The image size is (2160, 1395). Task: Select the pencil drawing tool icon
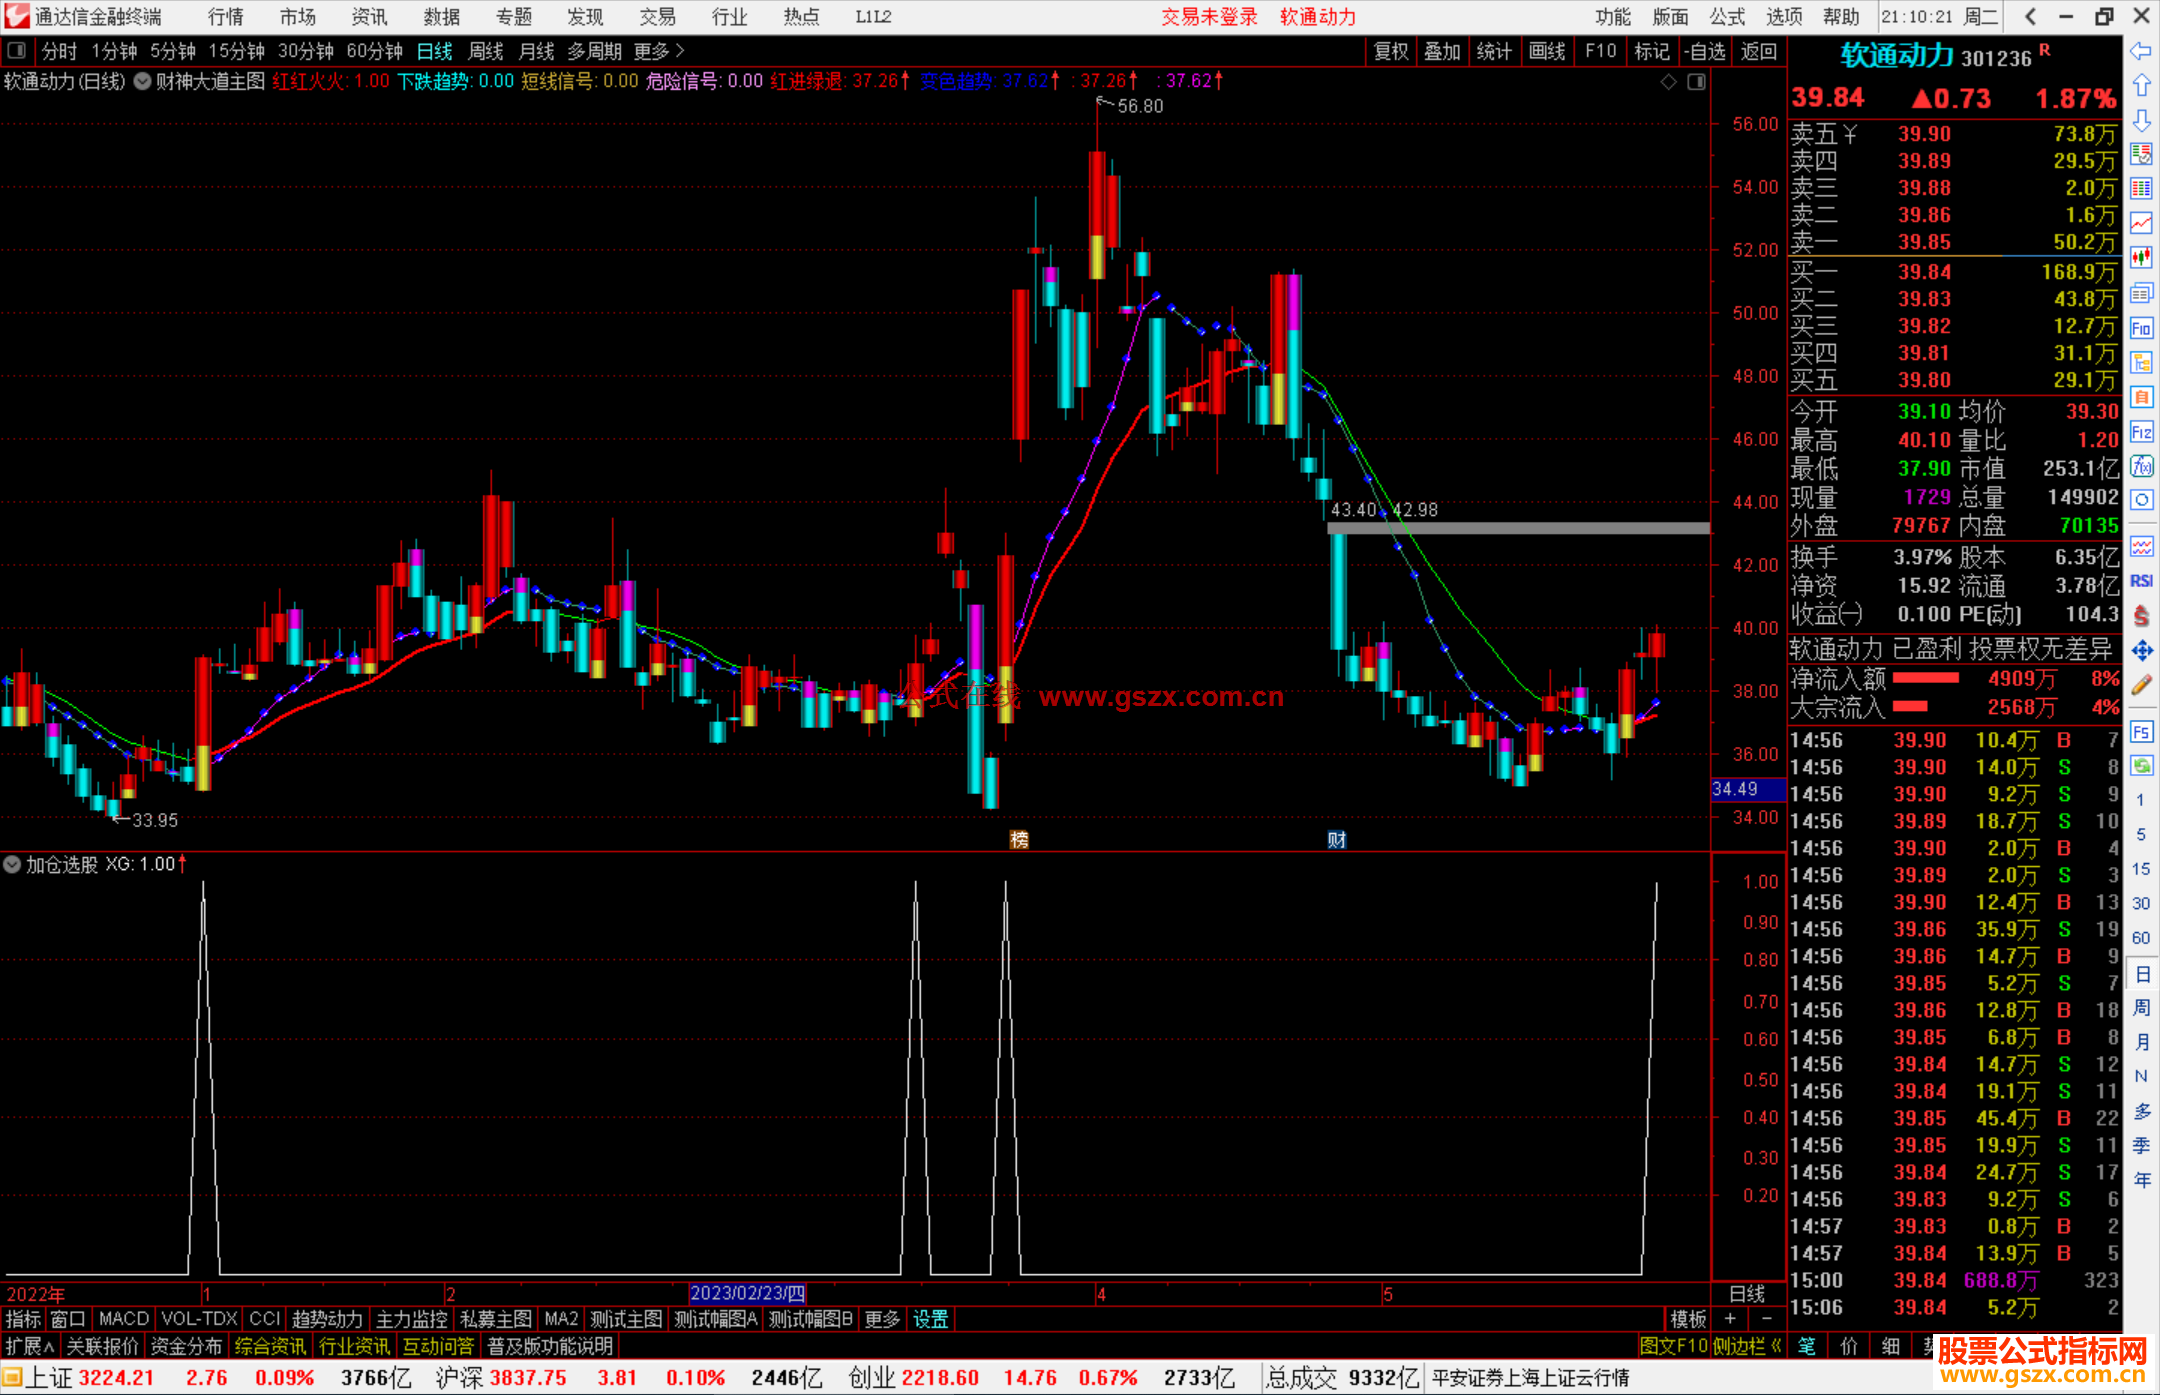2141,685
